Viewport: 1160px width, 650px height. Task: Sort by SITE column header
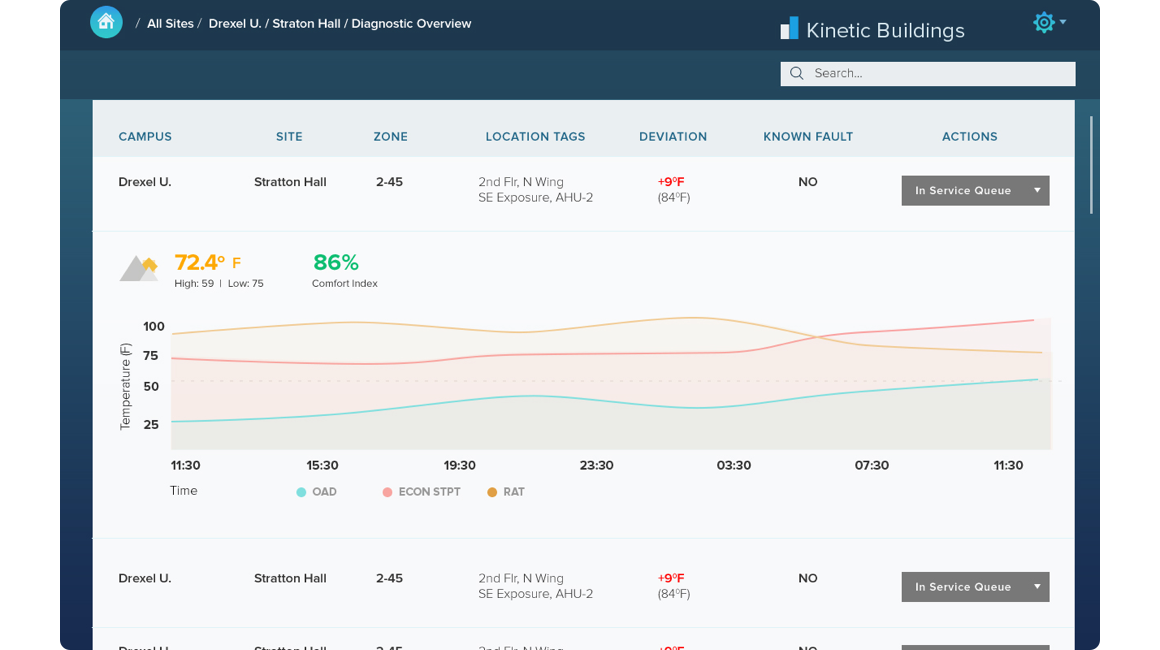289,136
